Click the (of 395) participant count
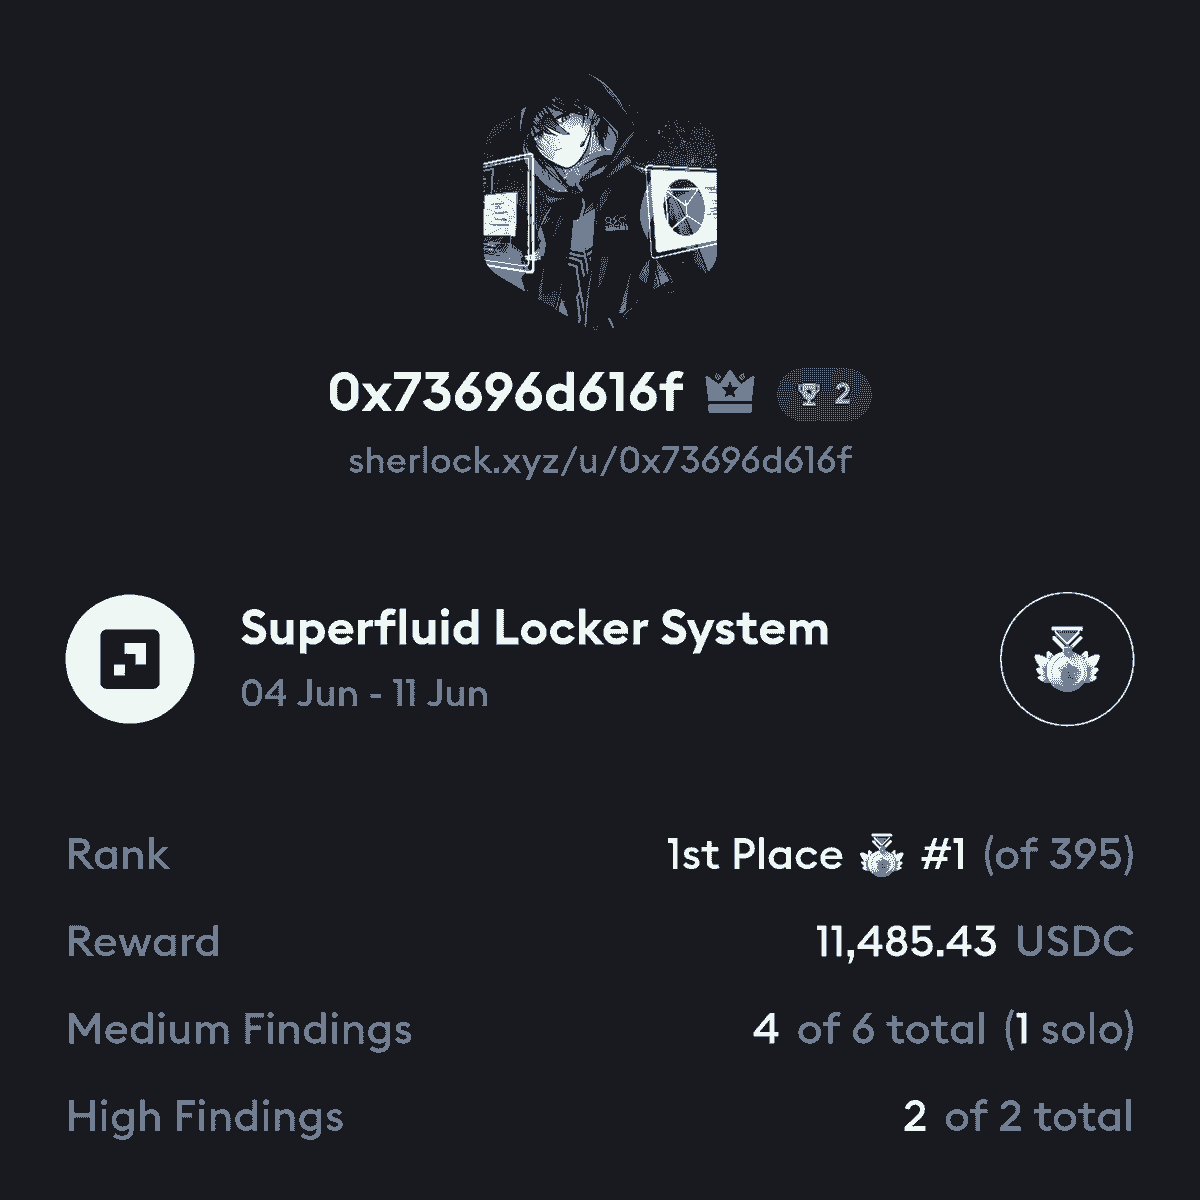Viewport: 1200px width, 1200px height. click(x=1058, y=855)
